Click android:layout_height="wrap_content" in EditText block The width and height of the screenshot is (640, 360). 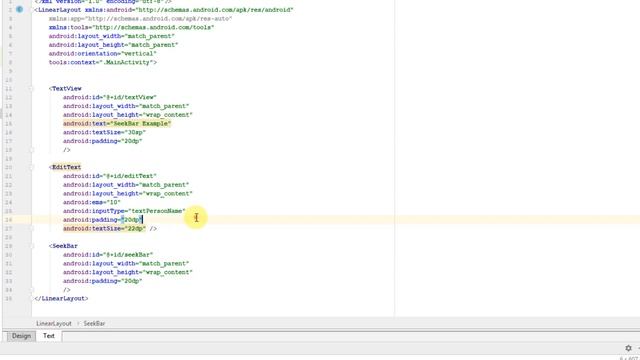click(x=128, y=194)
